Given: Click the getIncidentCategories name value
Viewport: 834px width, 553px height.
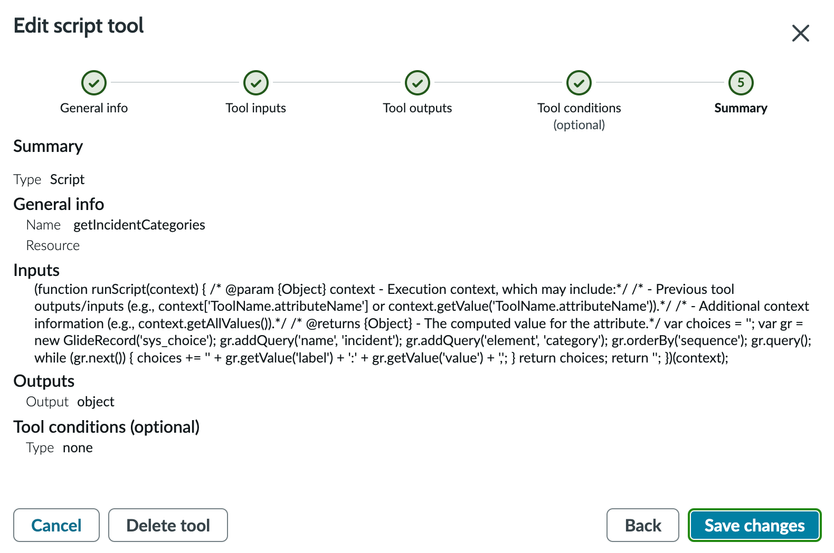Looking at the screenshot, I should pyautogui.click(x=139, y=225).
